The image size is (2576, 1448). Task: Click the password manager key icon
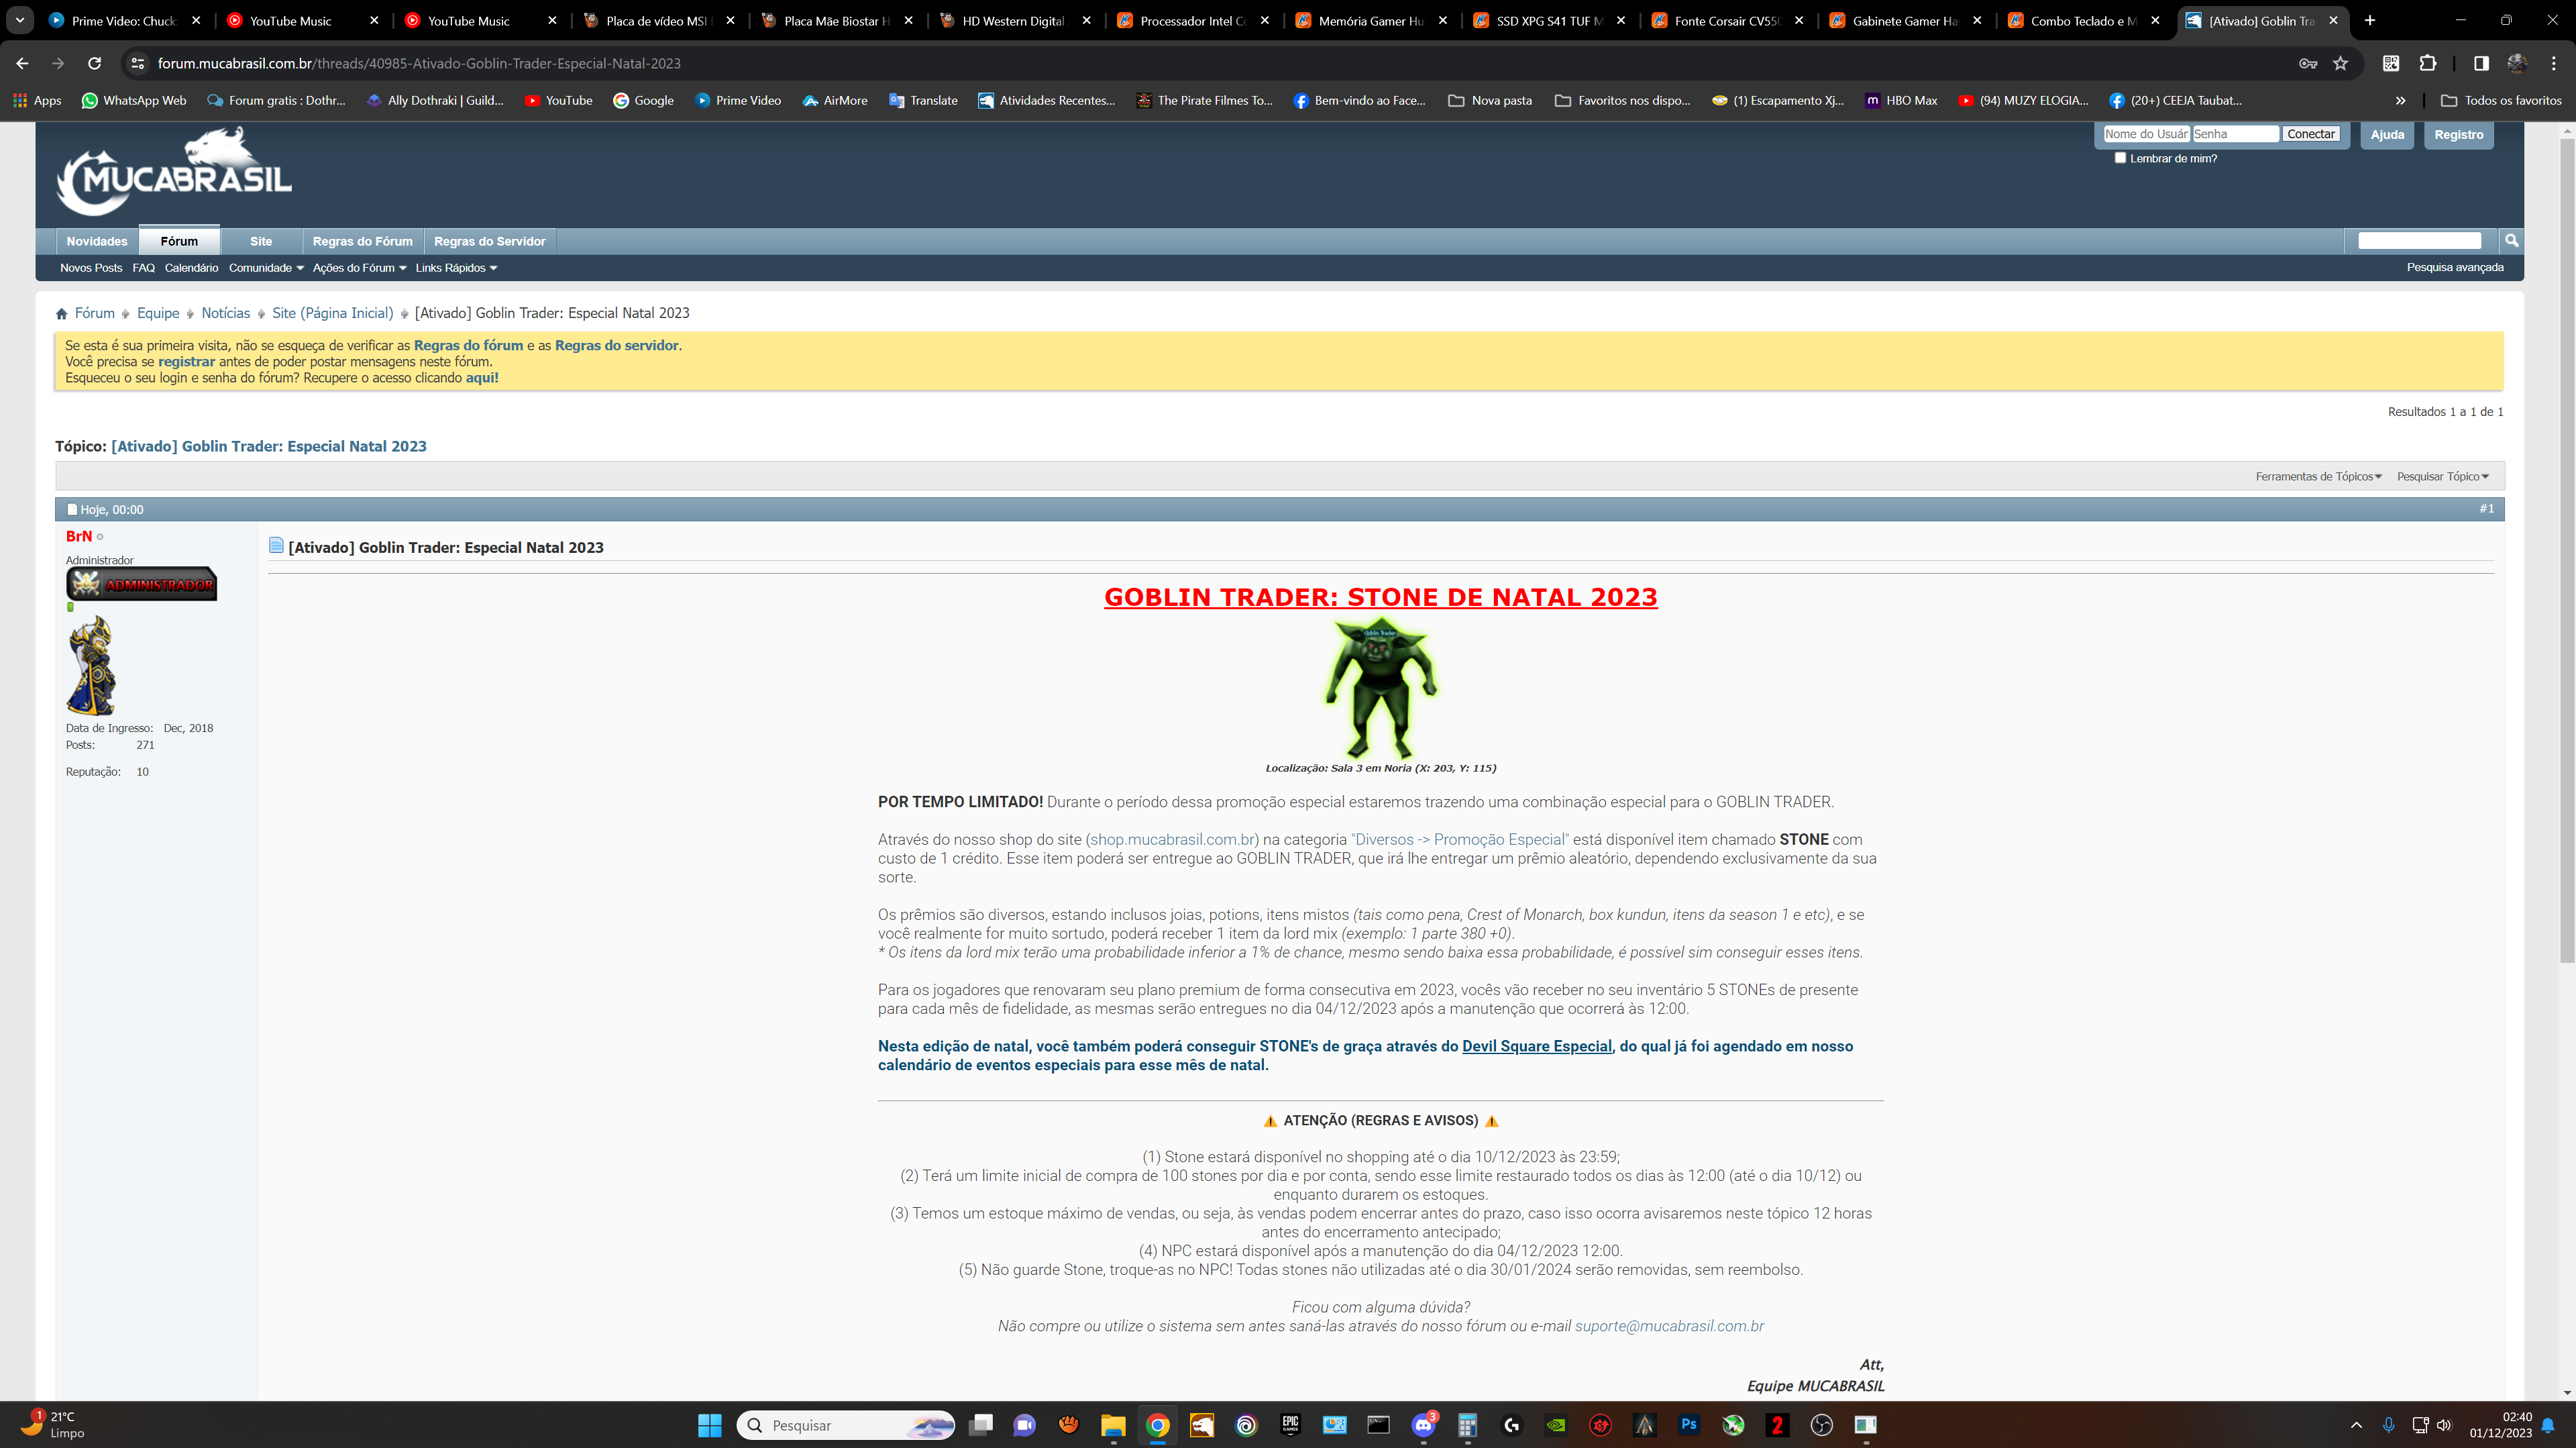click(2307, 63)
